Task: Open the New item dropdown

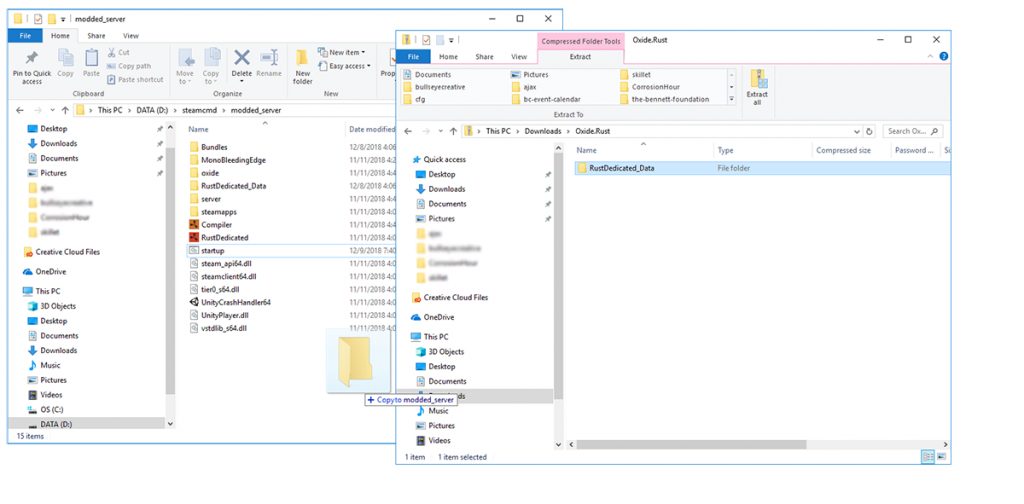Action: click(x=342, y=52)
